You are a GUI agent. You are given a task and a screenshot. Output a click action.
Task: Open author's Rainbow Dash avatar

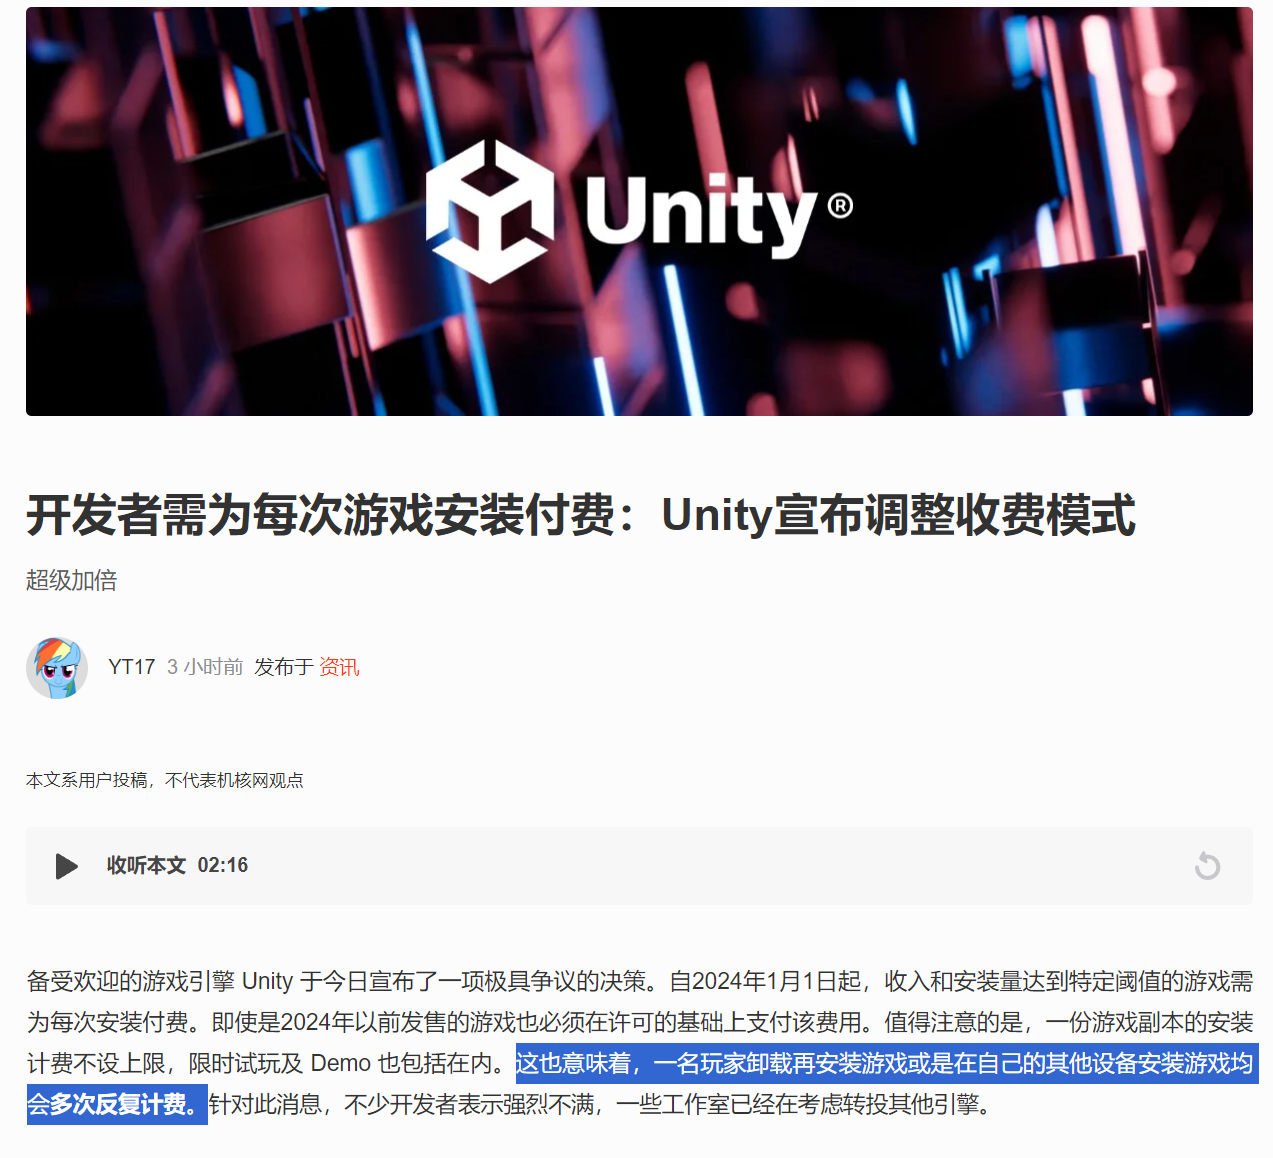tap(57, 667)
